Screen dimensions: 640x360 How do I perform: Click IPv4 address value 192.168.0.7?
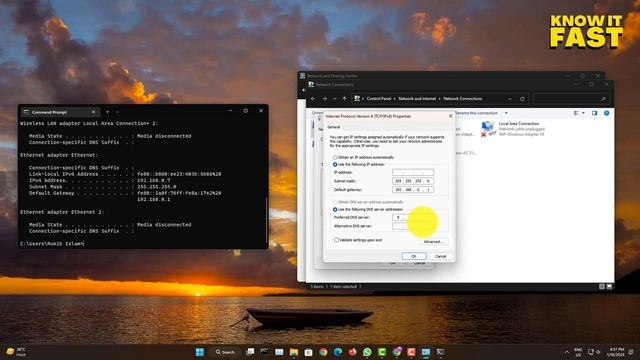tap(154, 180)
